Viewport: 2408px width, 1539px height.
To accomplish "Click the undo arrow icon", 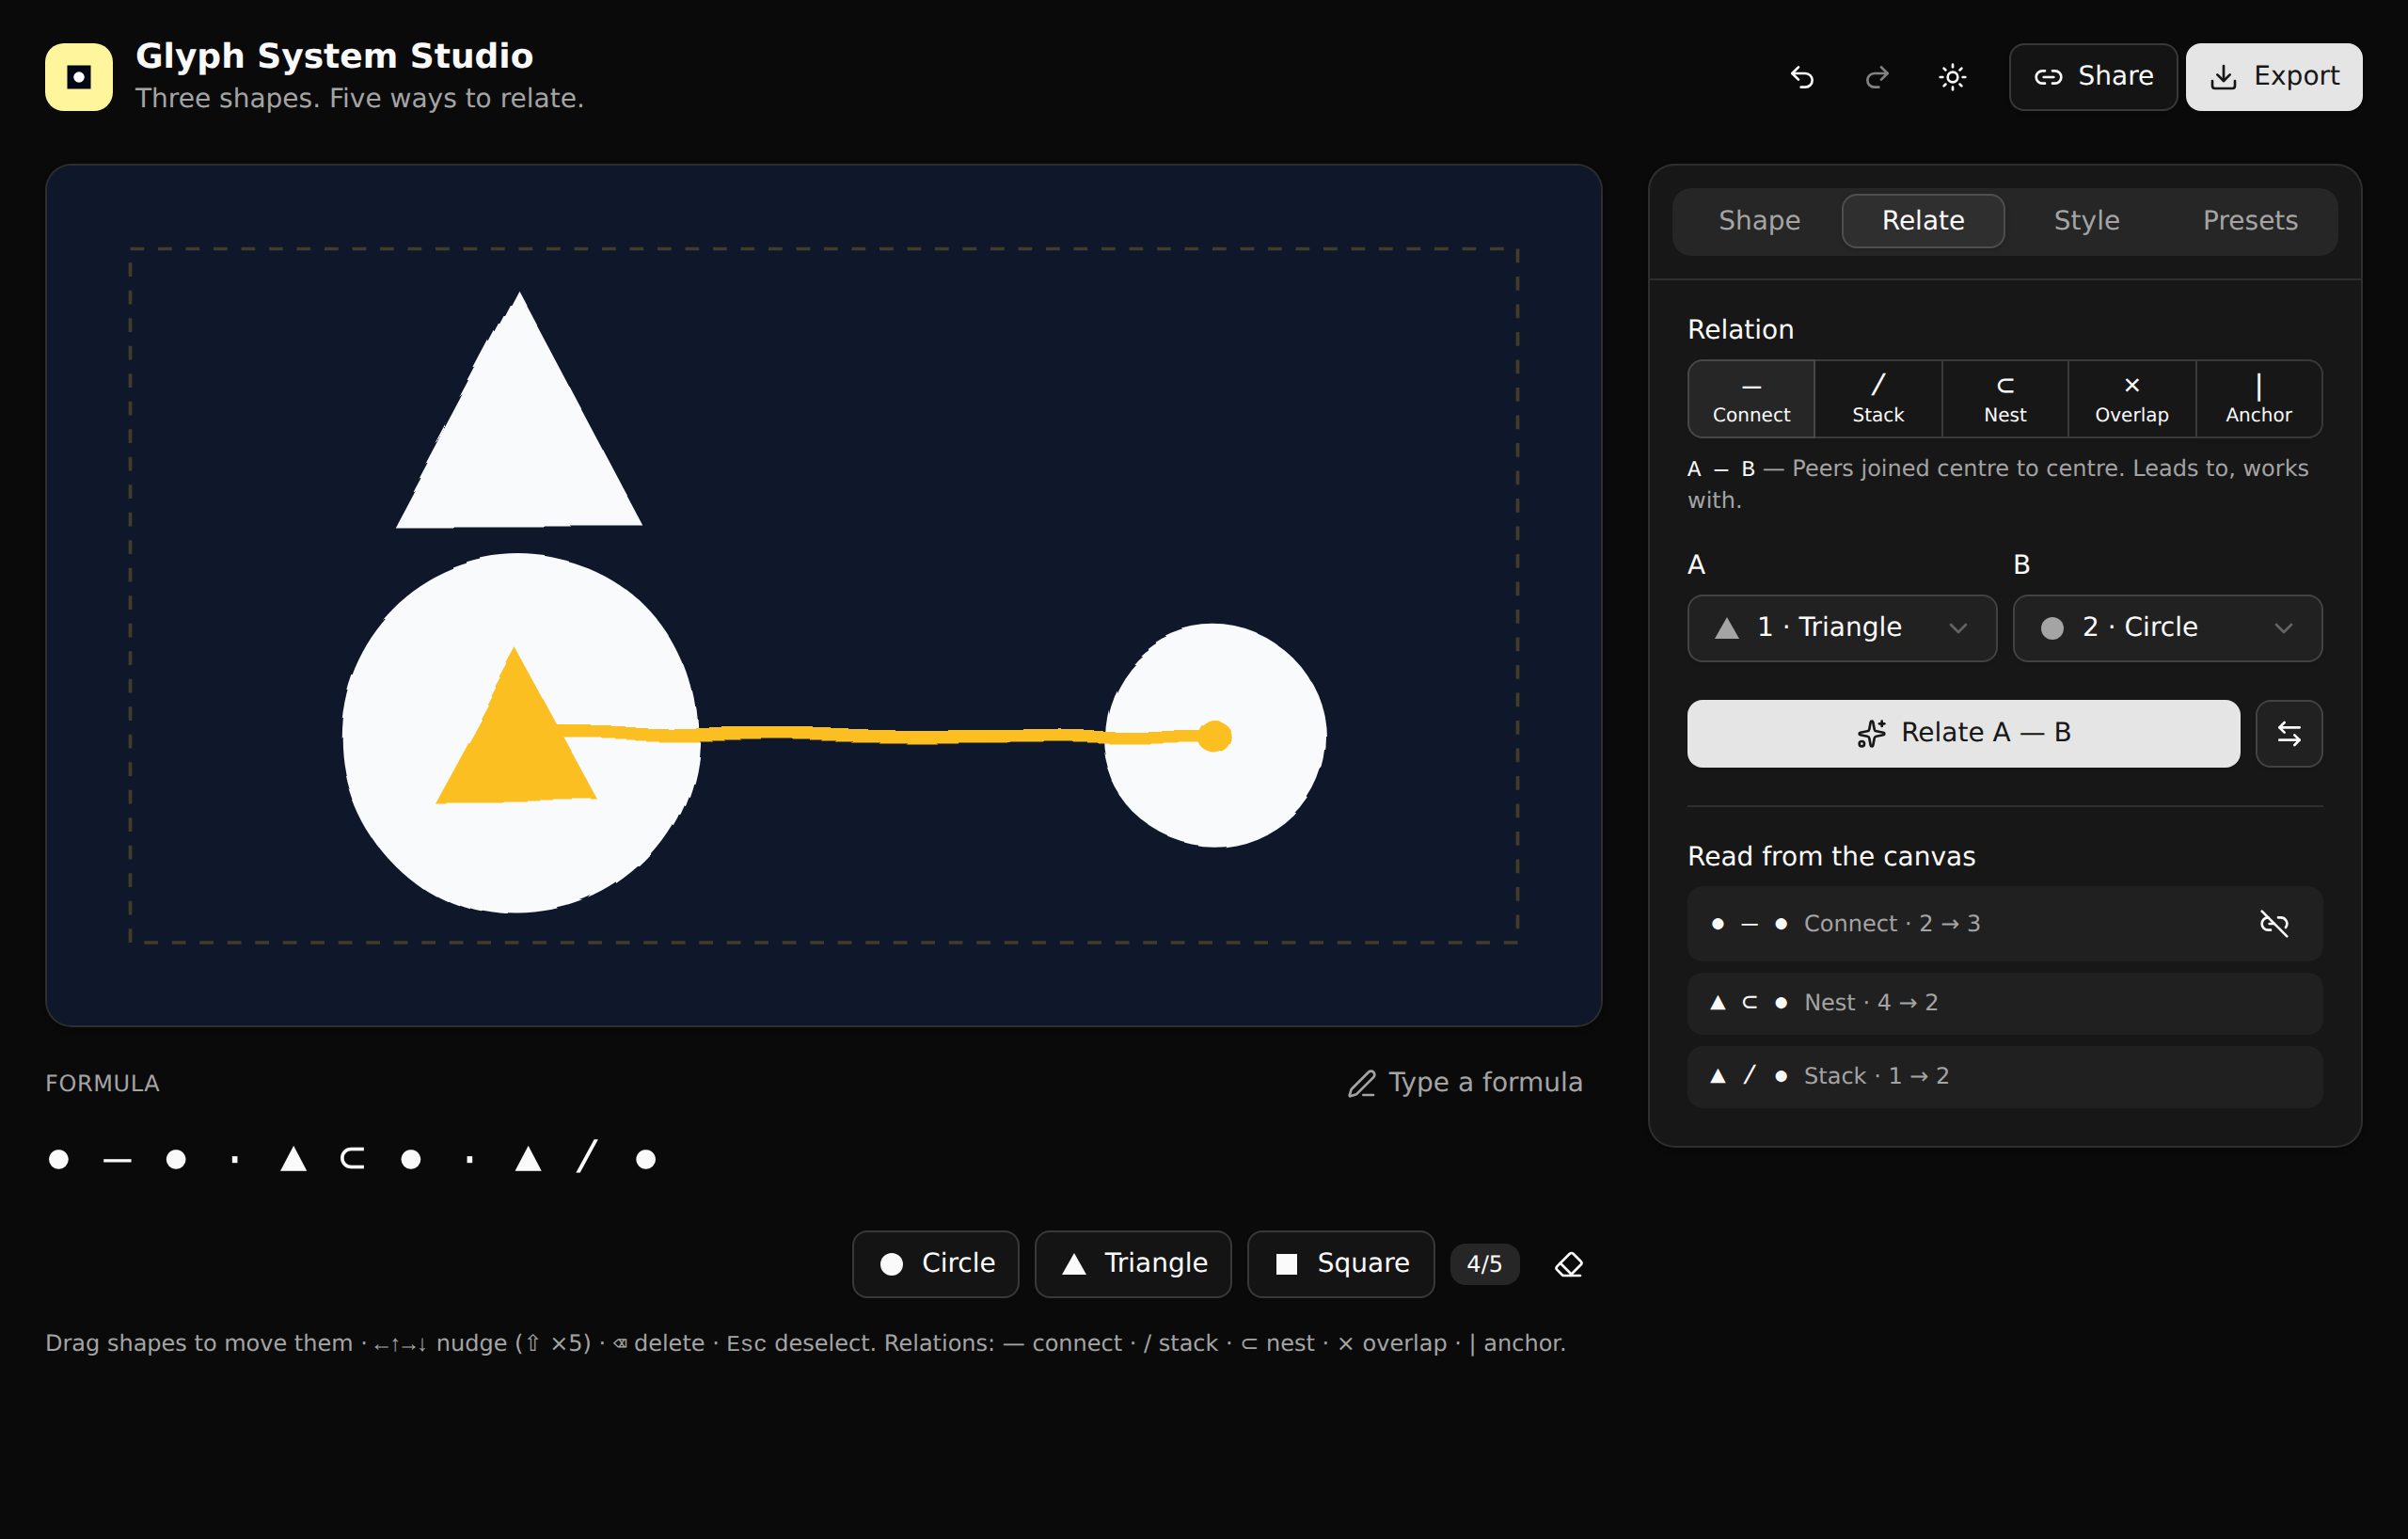I will [1802, 77].
